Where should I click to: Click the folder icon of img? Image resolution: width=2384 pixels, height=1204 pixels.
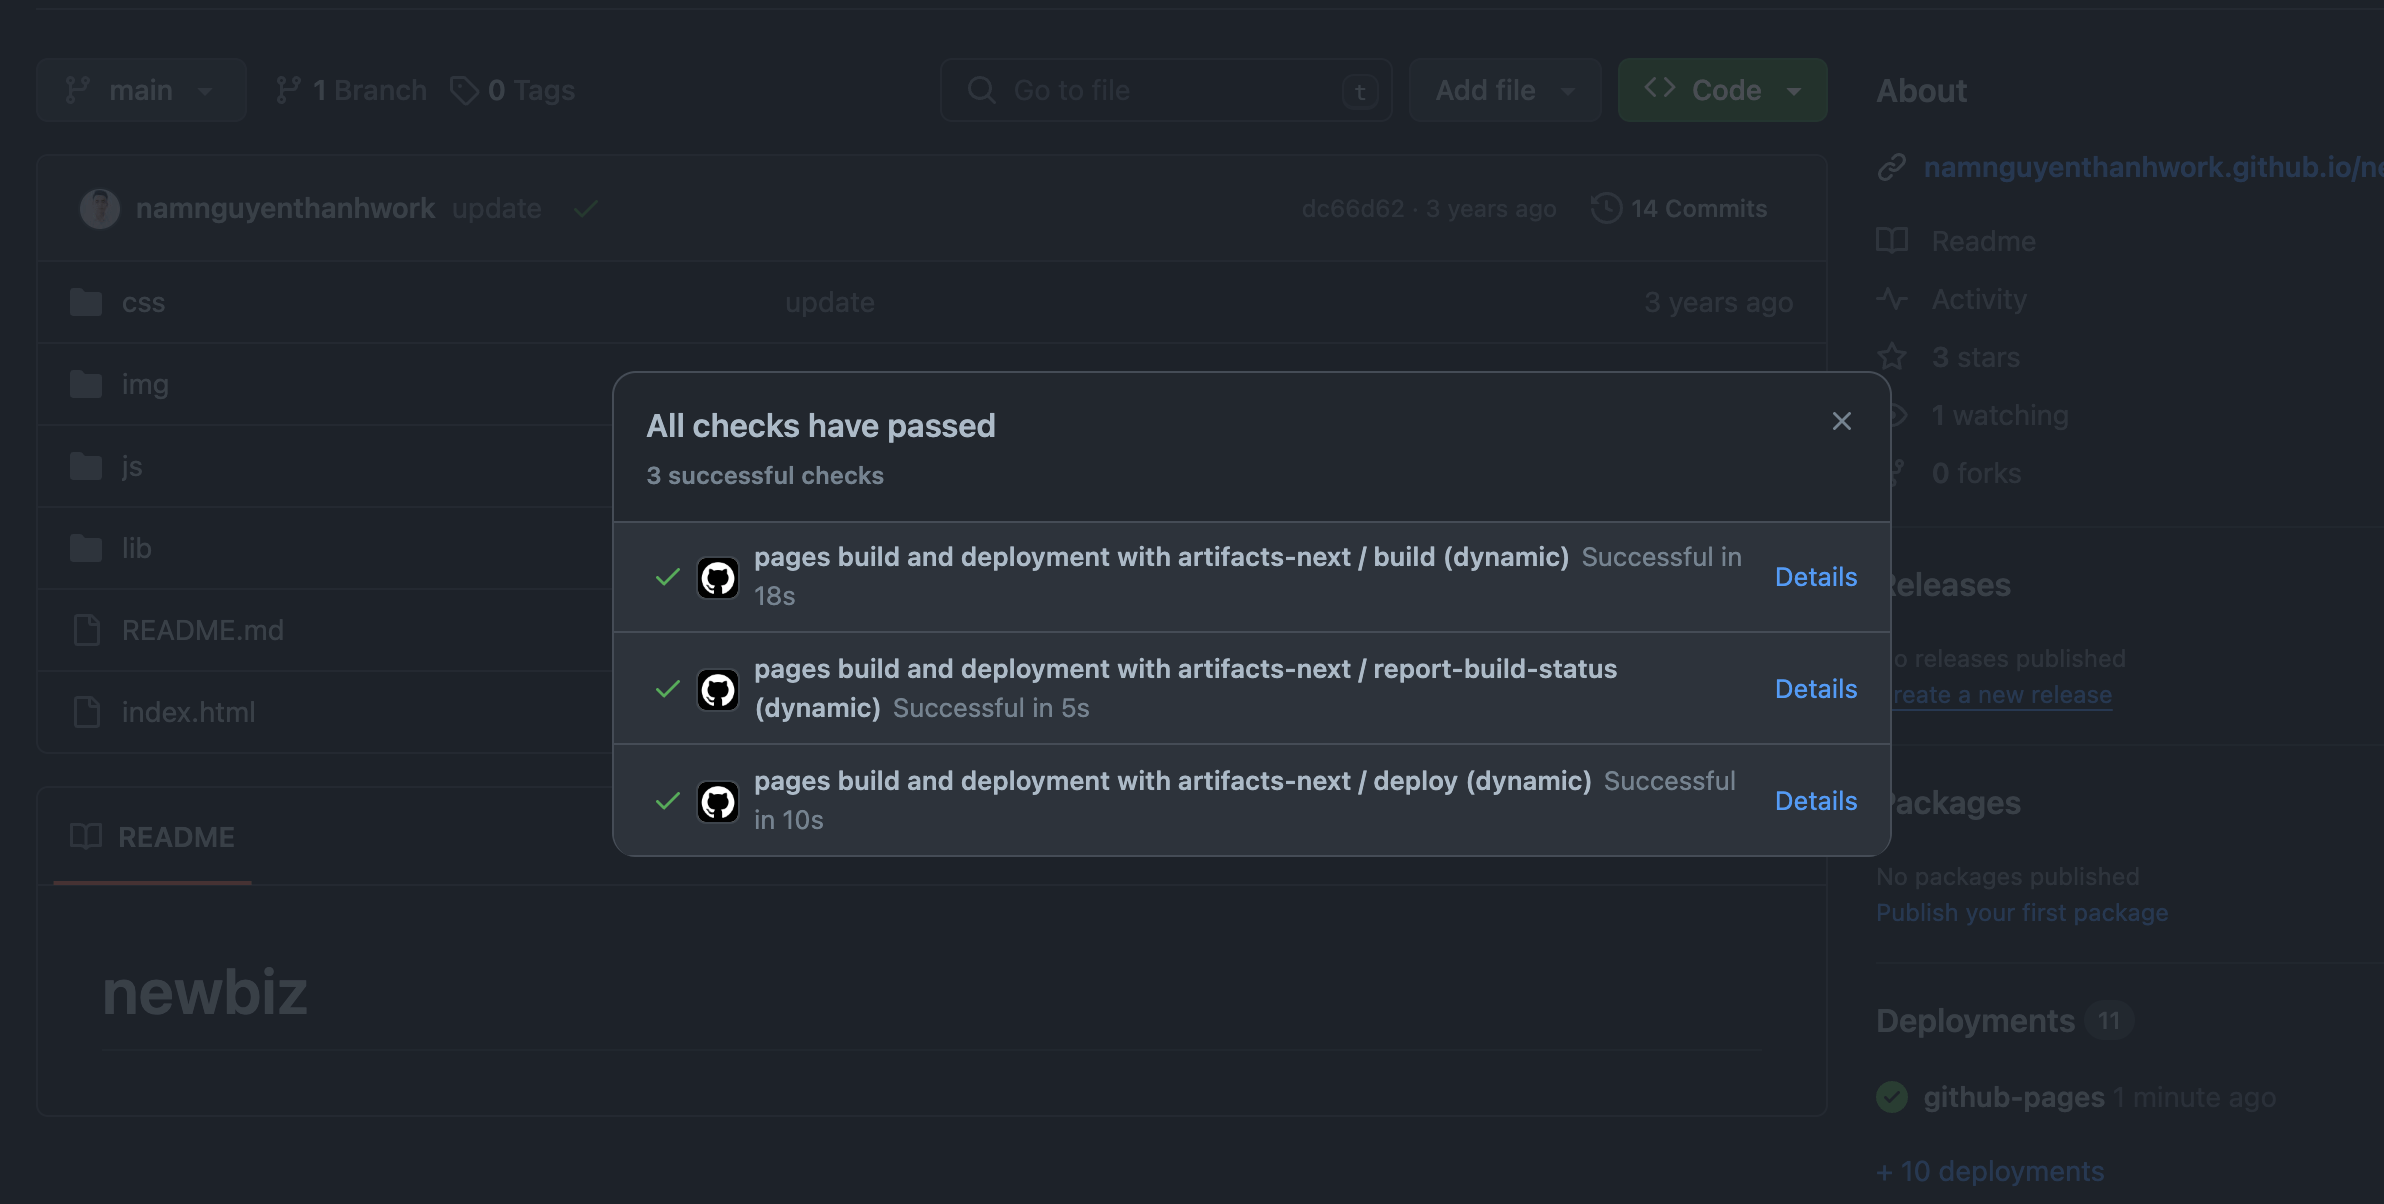(86, 384)
